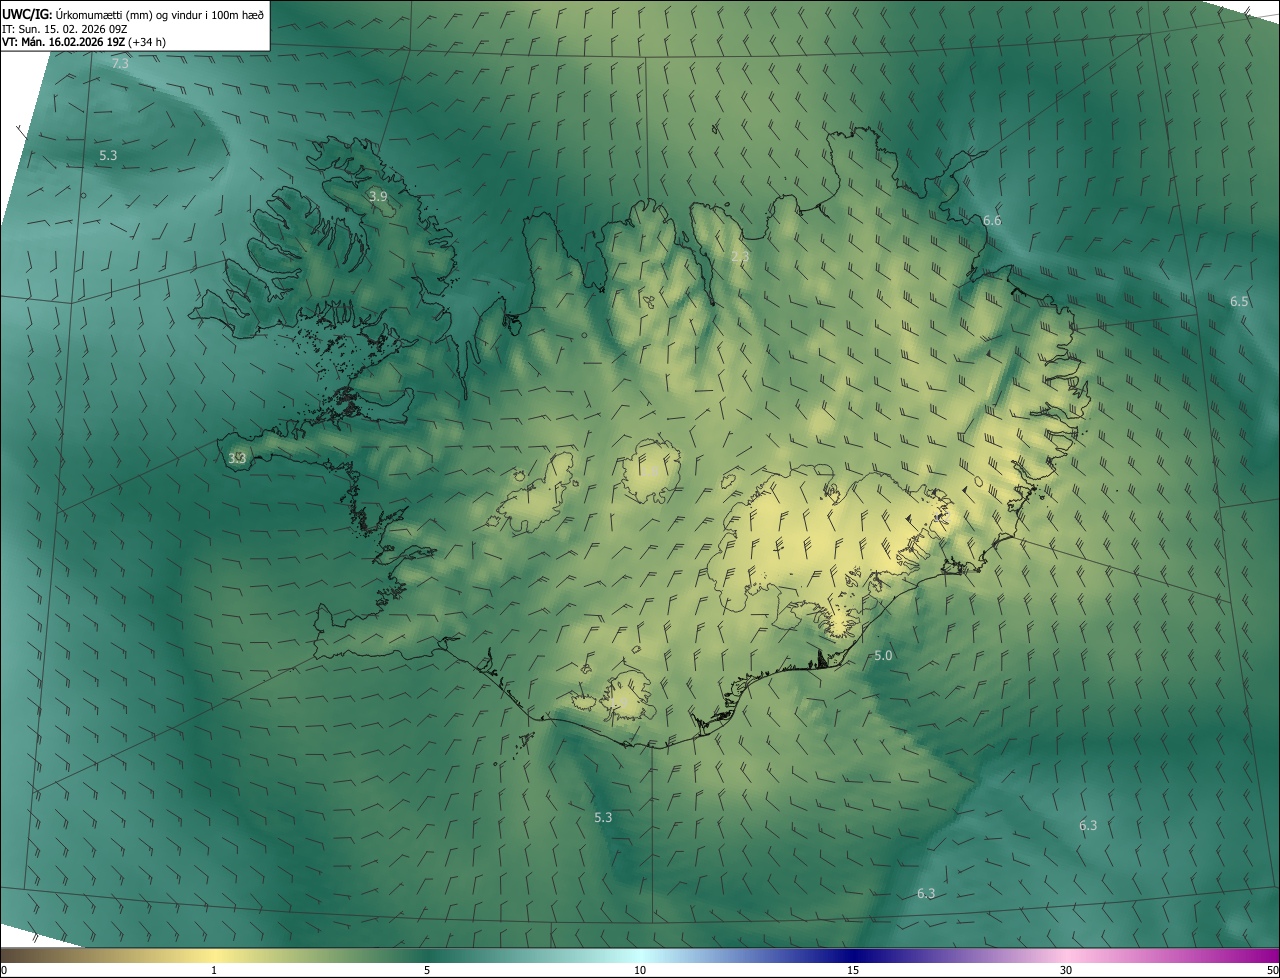
Task: Click the color scale tick label 0
Action: (4, 970)
